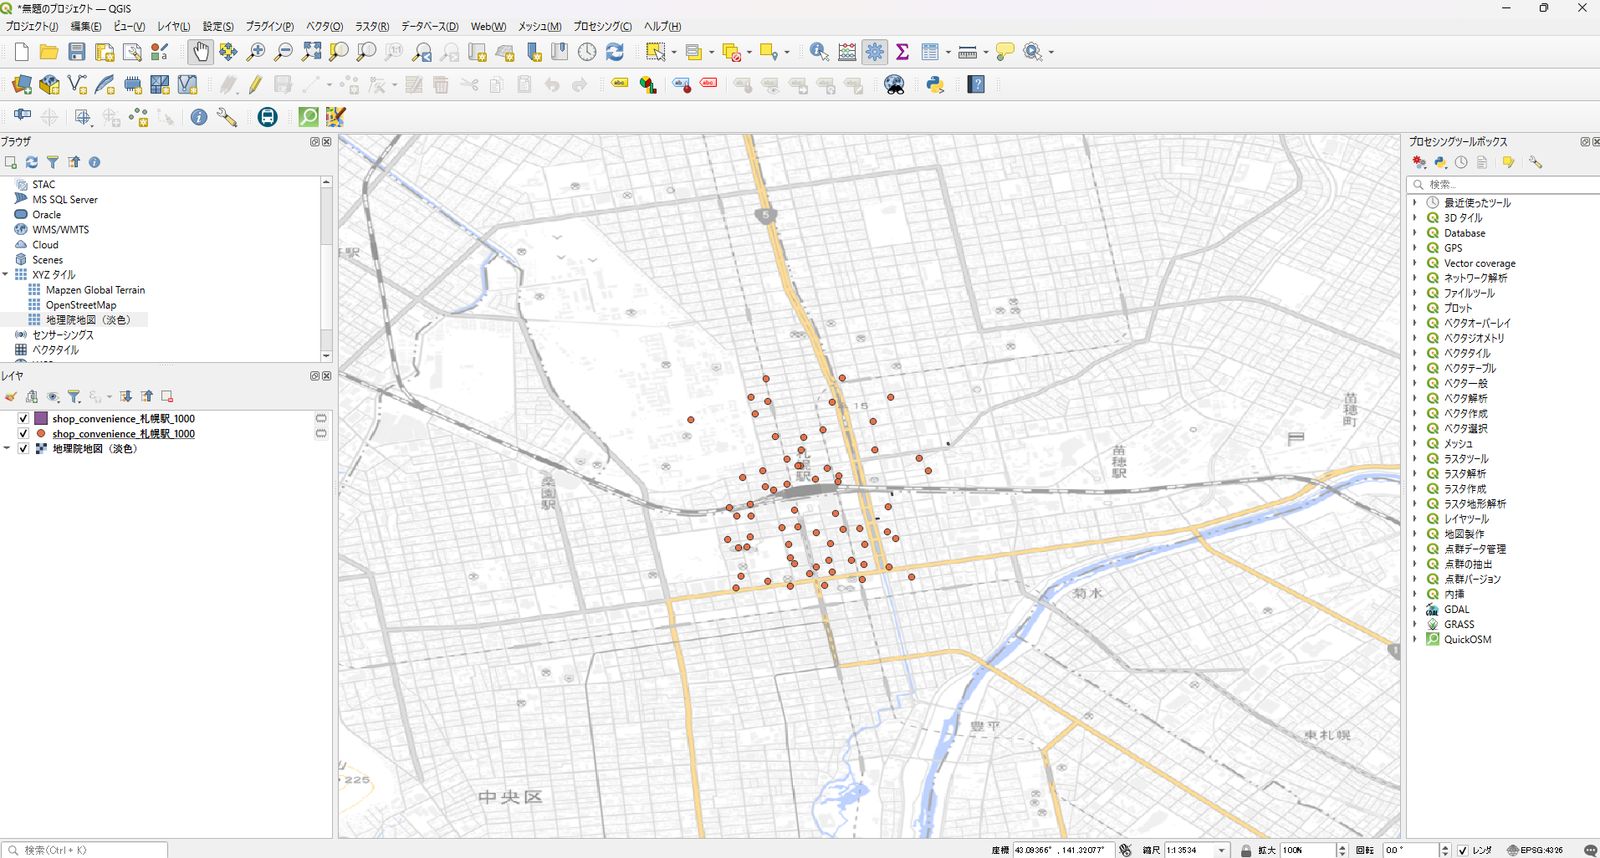Image resolution: width=1600 pixels, height=858 pixels.
Task: Click the QuickOSM magnifier toolbar icon
Action: point(308,117)
